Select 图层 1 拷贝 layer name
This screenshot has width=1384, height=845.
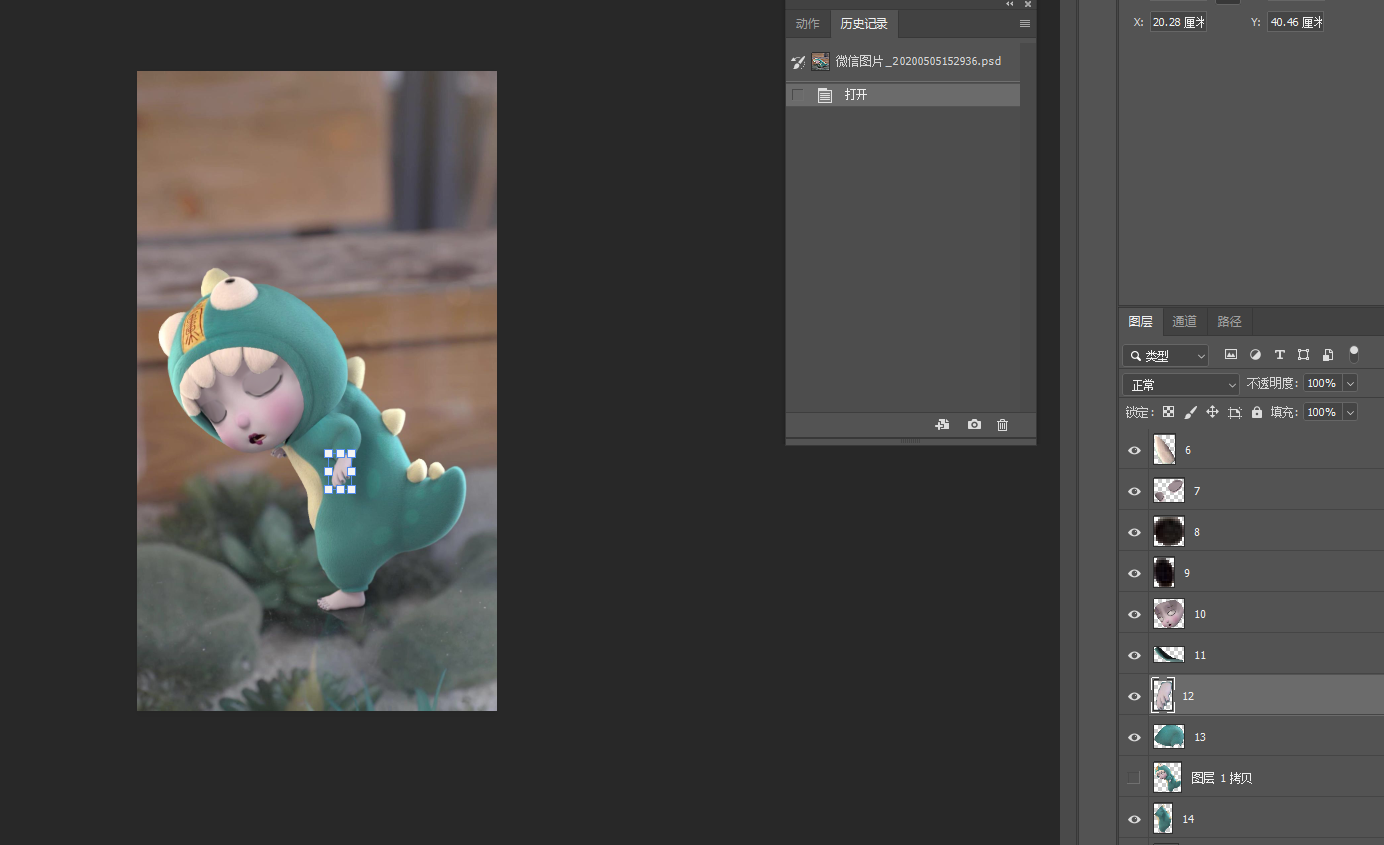point(1221,778)
